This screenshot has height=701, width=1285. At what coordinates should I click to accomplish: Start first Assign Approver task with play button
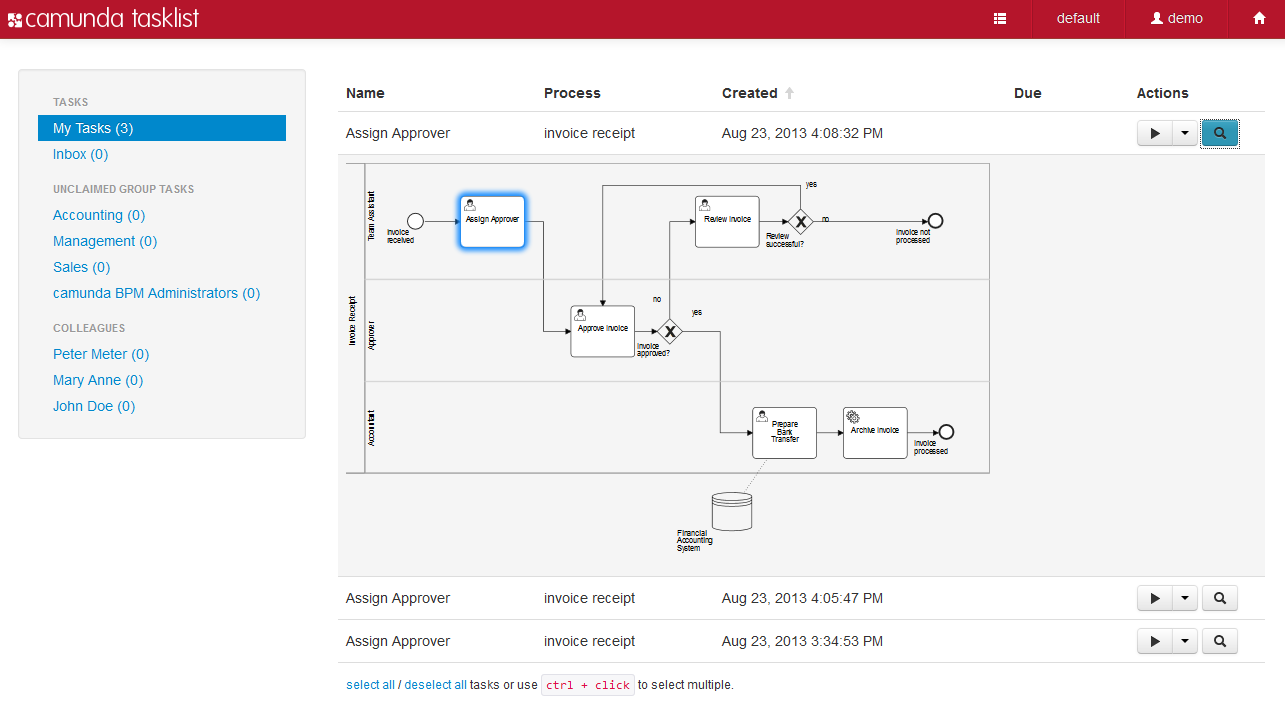pos(1155,133)
